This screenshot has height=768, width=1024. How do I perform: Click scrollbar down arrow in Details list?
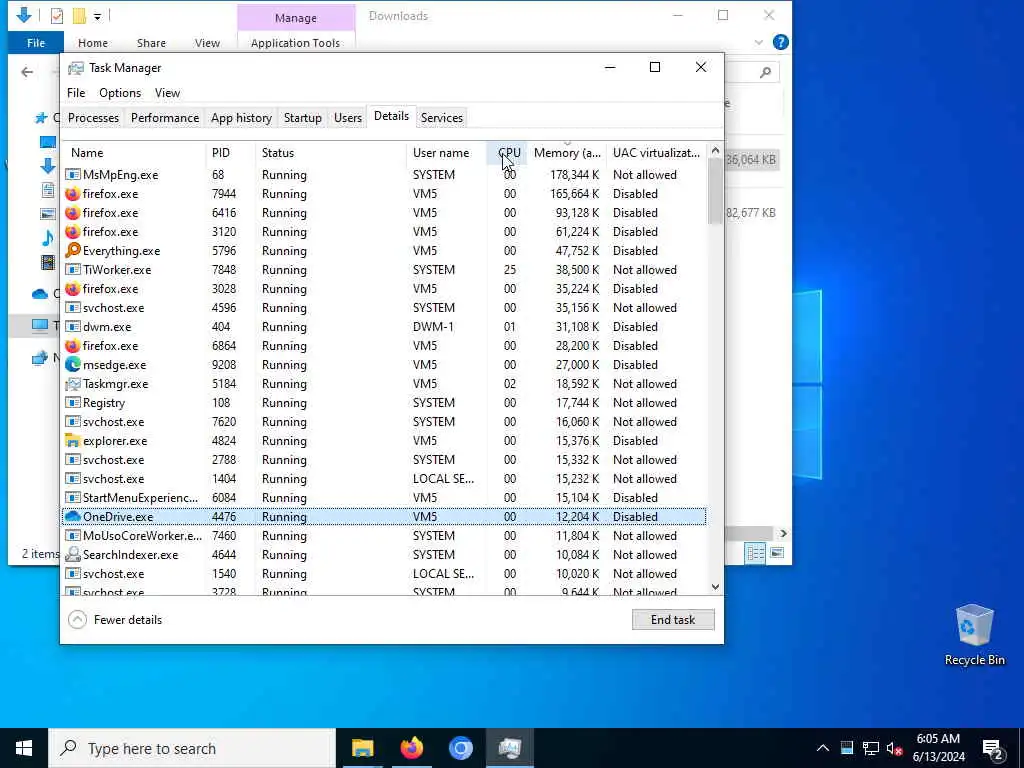click(x=715, y=587)
